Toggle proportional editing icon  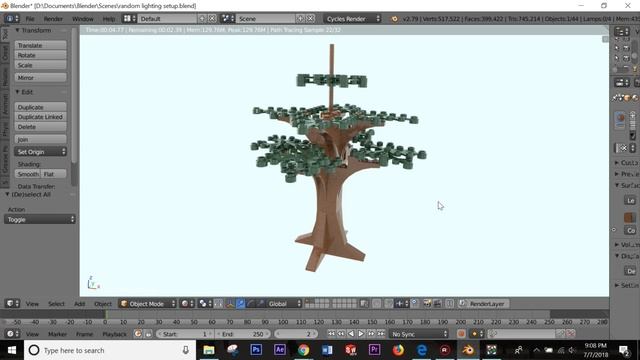click(376, 304)
